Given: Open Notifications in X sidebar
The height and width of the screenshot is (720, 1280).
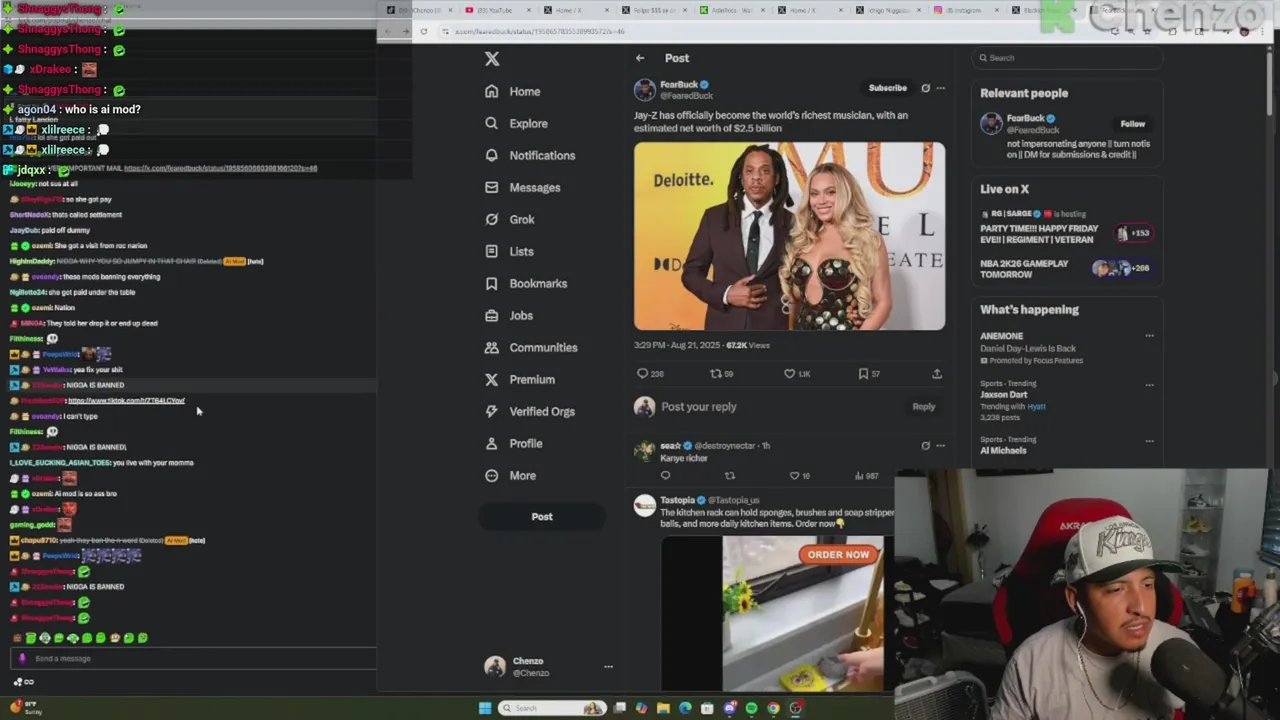Looking at the screenshot, I should (530, 155).
